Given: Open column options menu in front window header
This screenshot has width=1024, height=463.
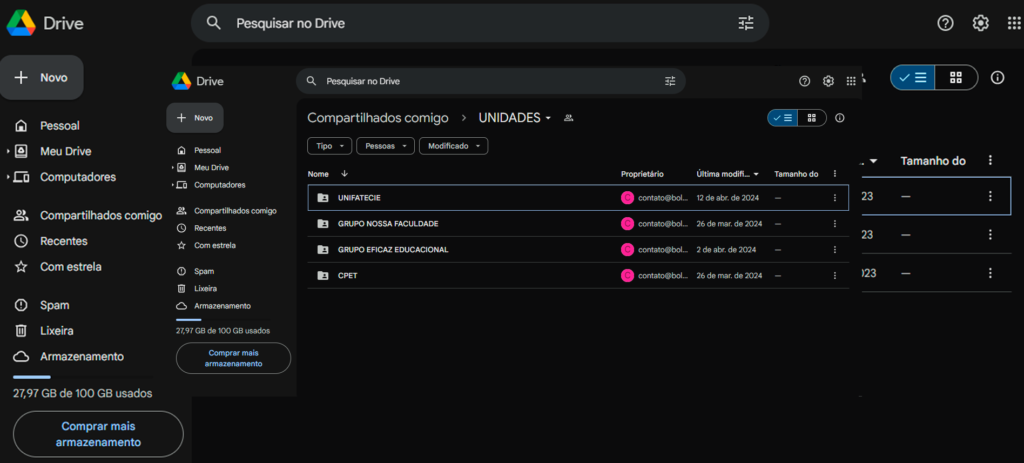Looking at the screenshot, I should (x=835, y=174).
